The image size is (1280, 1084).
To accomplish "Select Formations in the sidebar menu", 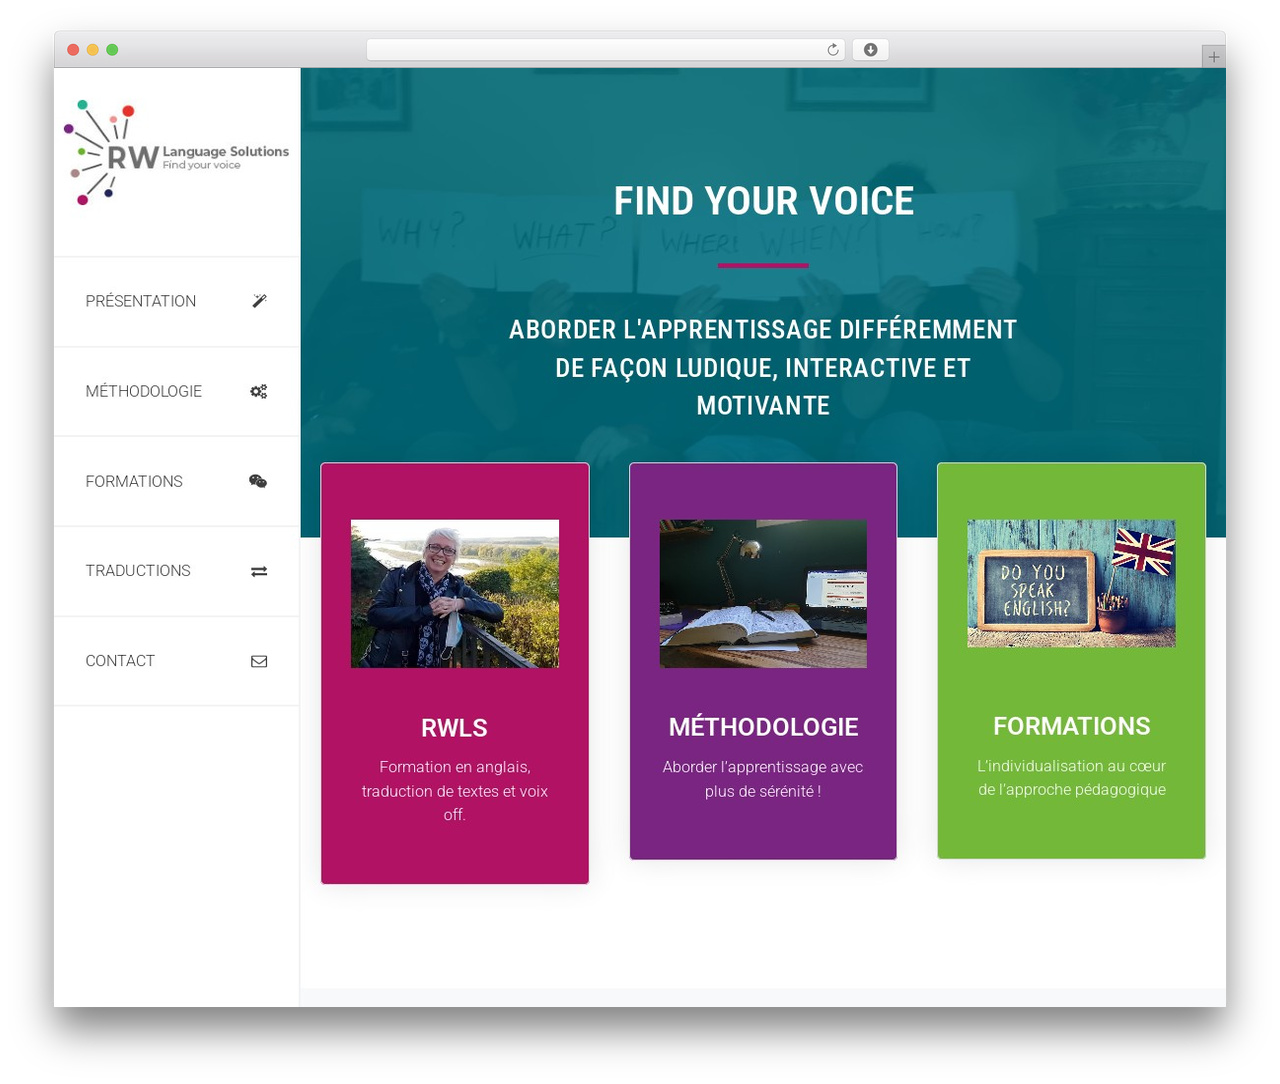I will tap(177, 481).
